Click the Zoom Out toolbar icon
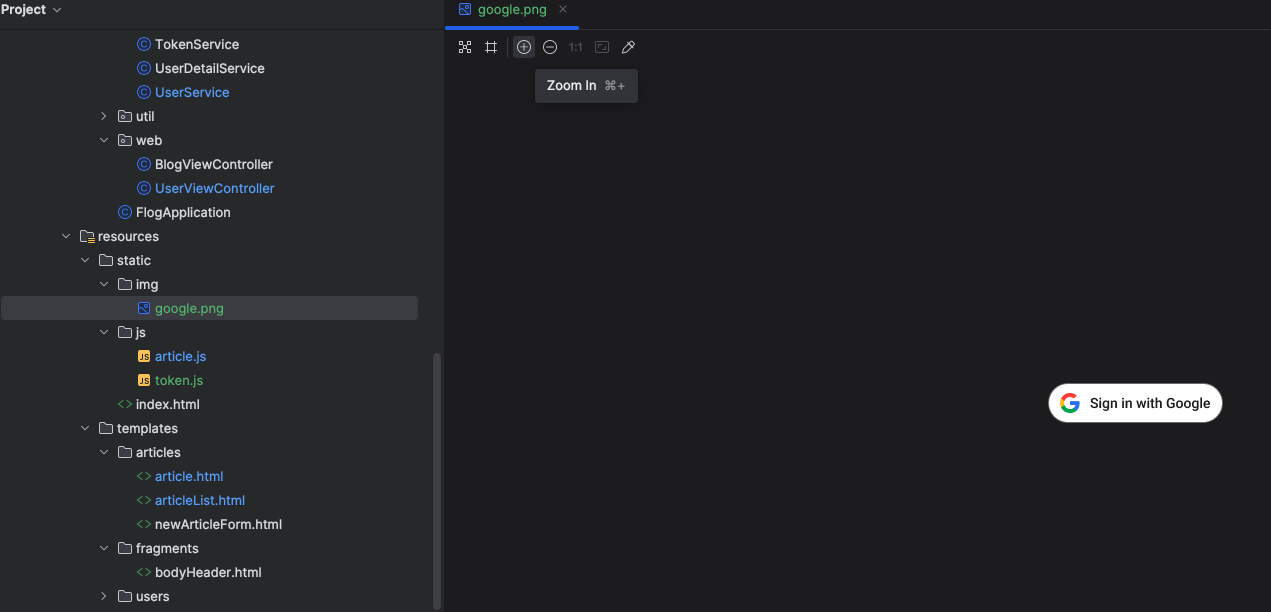The height and width of the screenshot is (612, 1271). pos(550,47)
